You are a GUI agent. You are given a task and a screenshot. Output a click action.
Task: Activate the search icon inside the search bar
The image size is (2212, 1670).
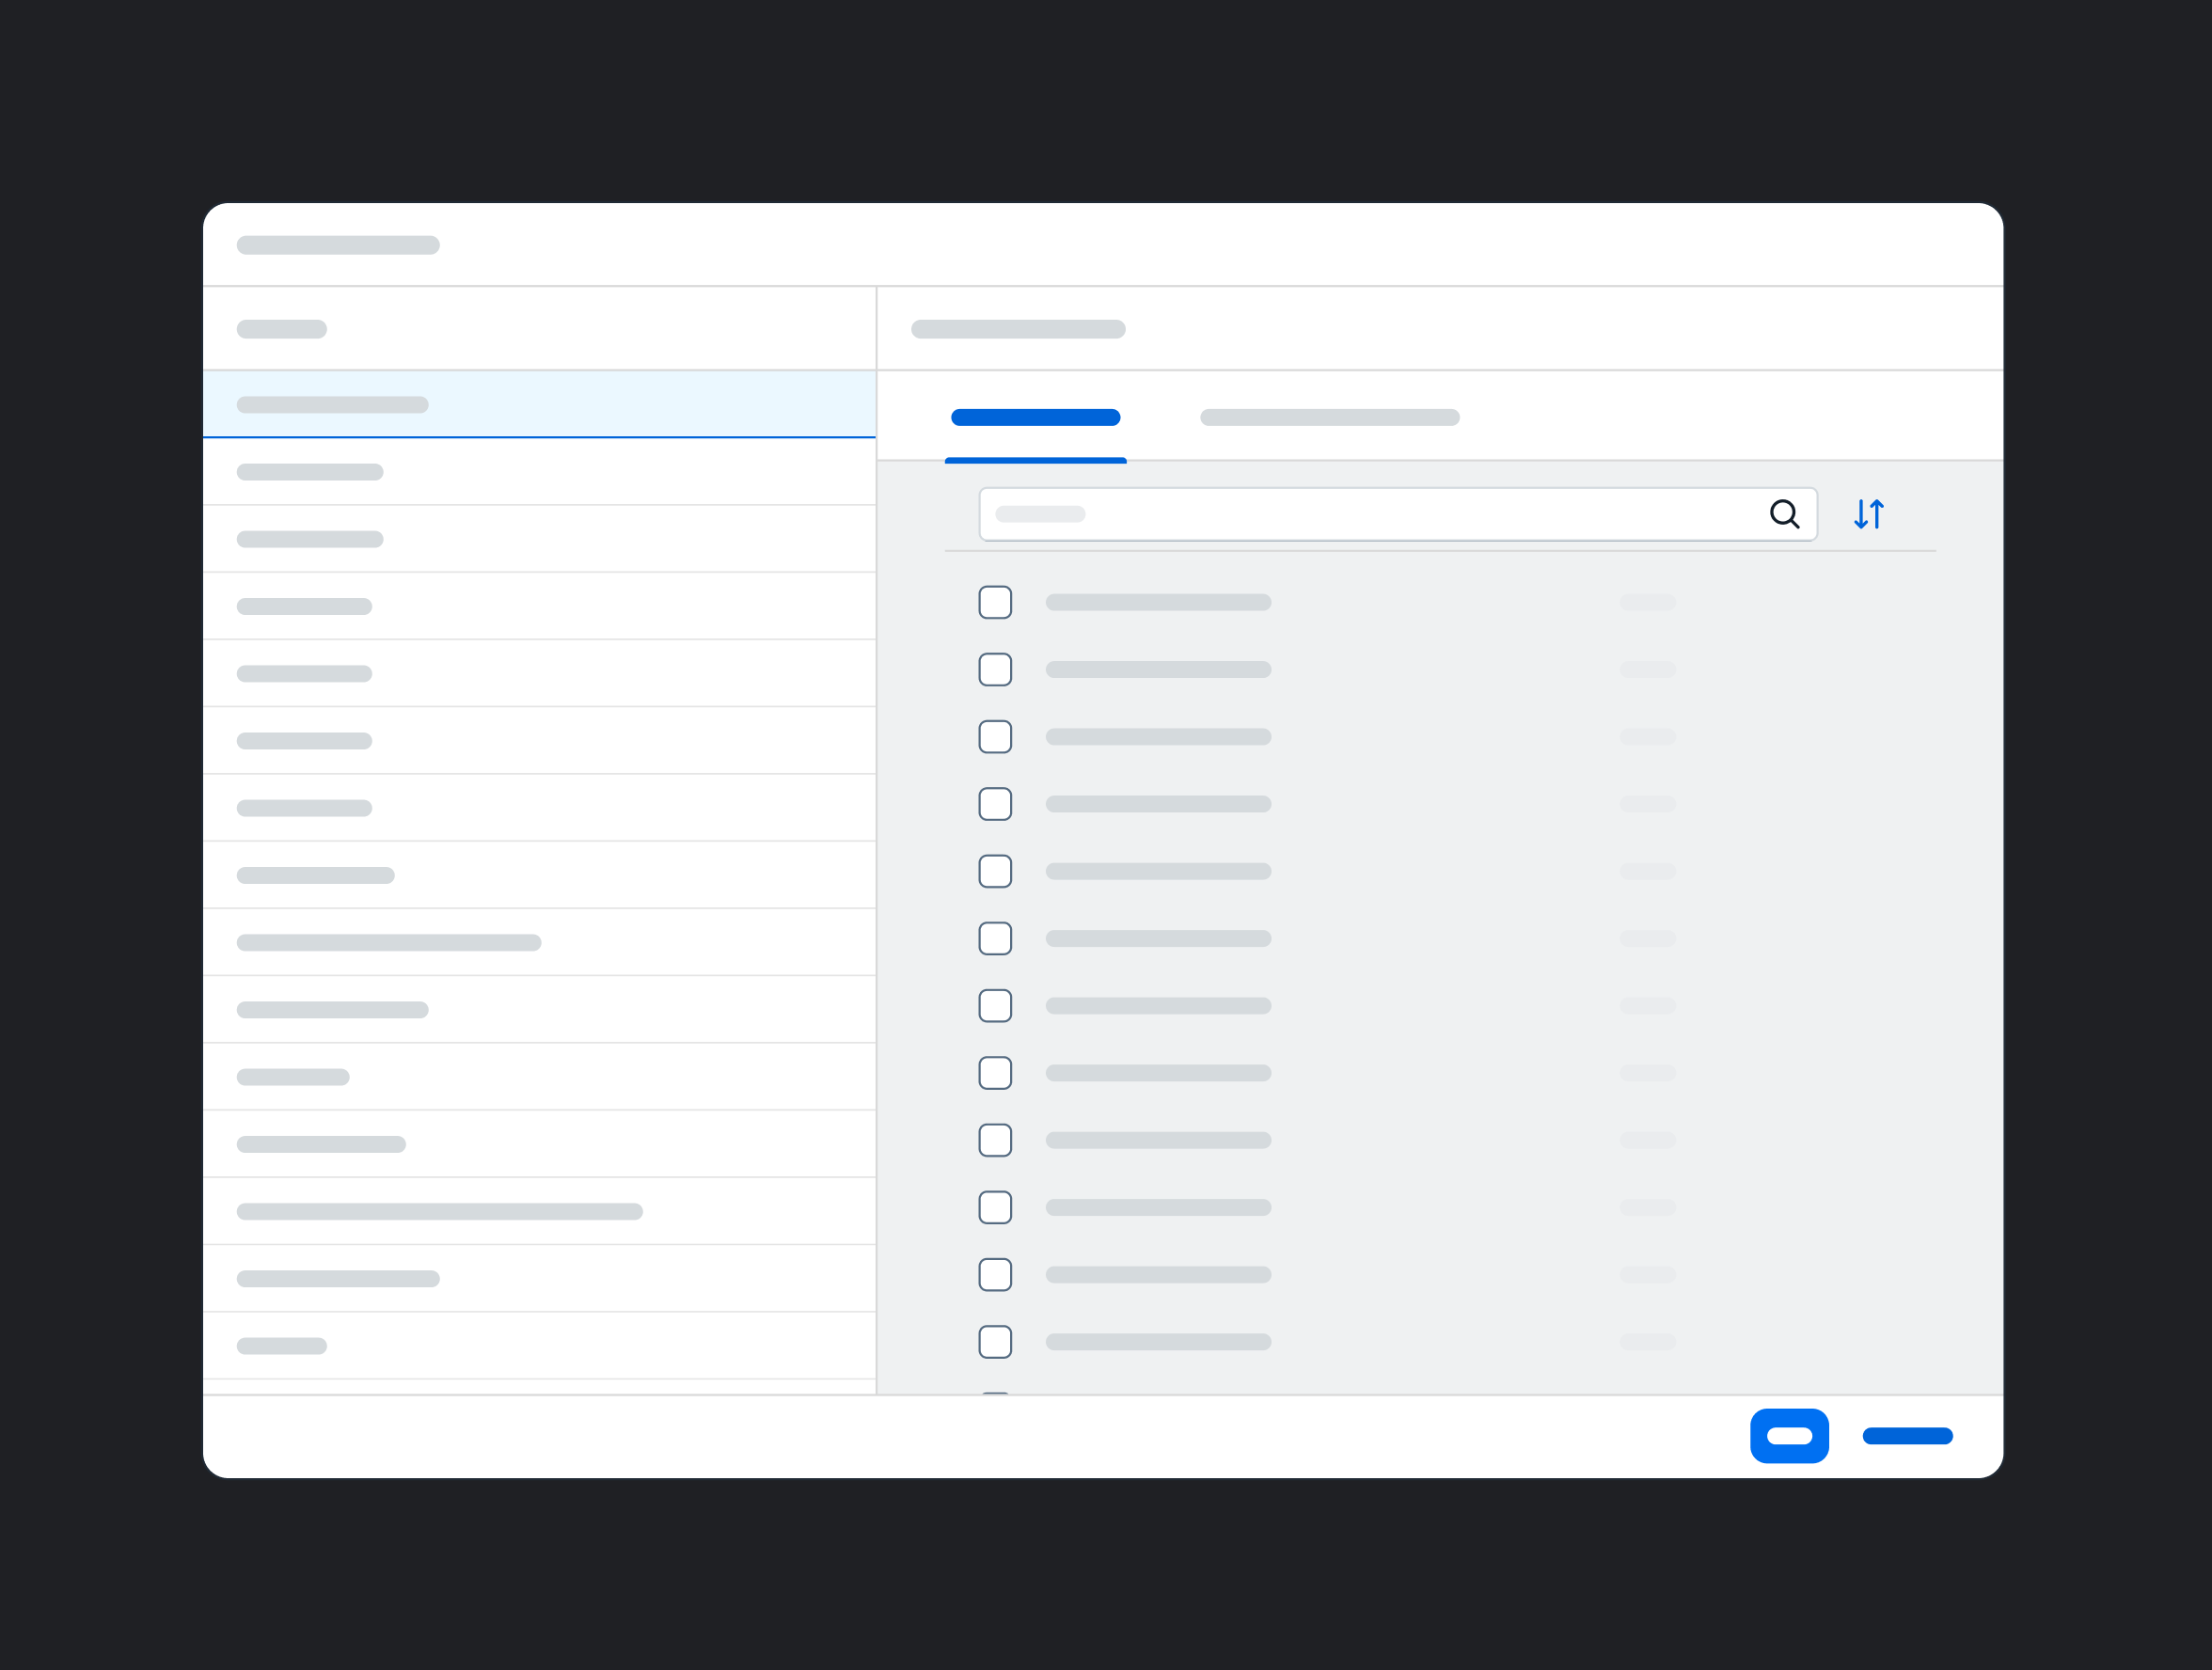(x=1785, y=514)
